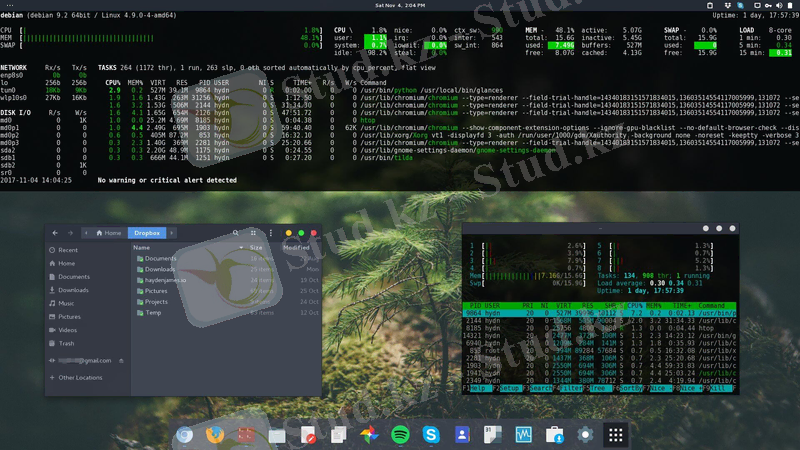Image resolution: width=800 pixels, height=450 pixels.
Task: Launch Firefox from the dock
Action: [x=215, y=435]
